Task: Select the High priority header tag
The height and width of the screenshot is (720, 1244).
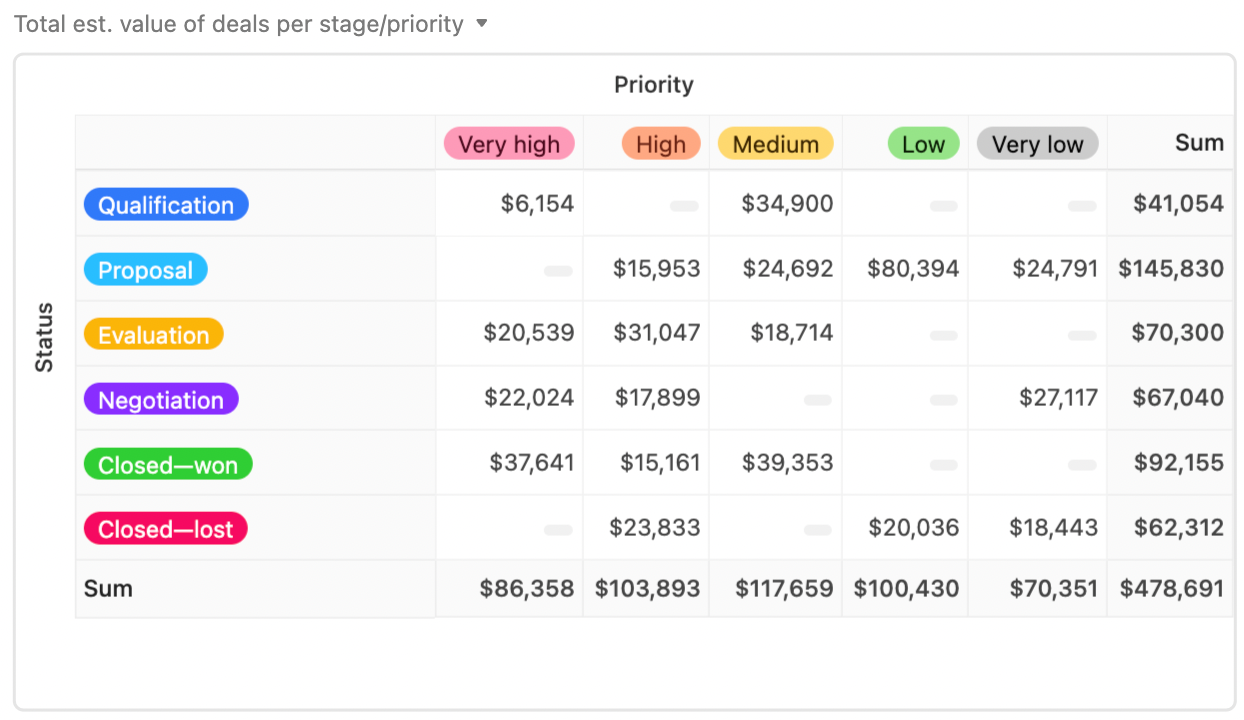Action: [x=660, y=144]
